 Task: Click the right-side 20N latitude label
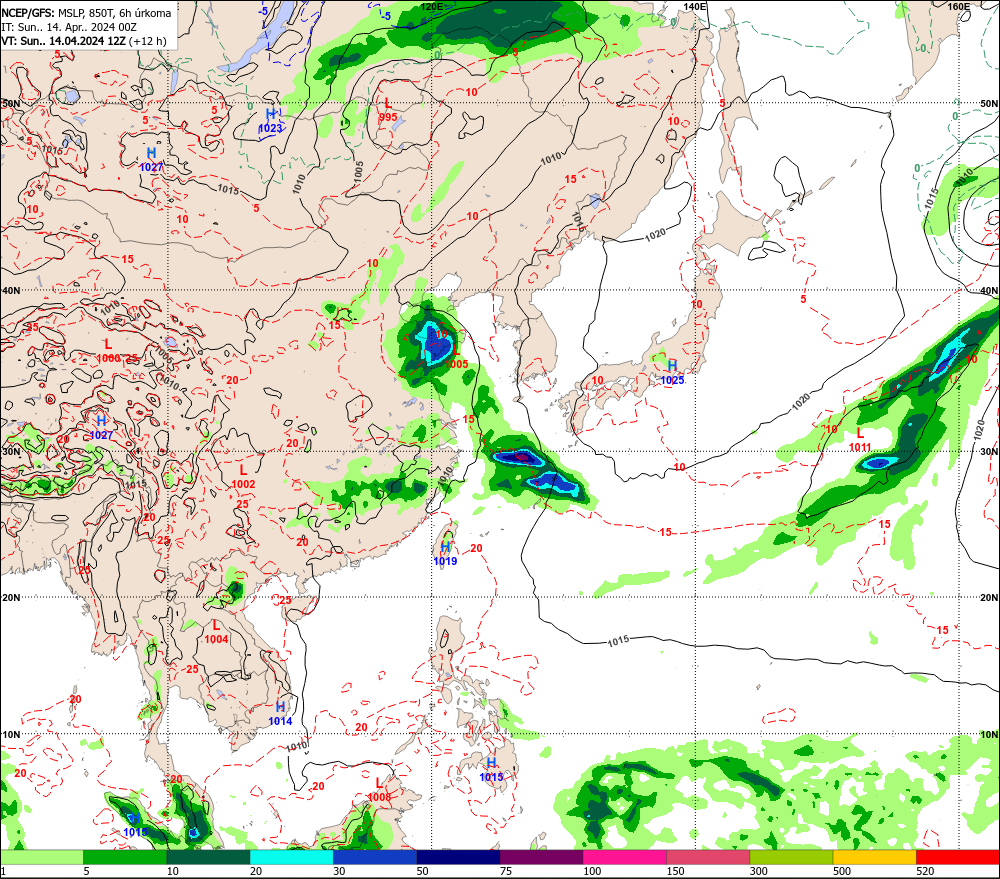click(989, 598)
